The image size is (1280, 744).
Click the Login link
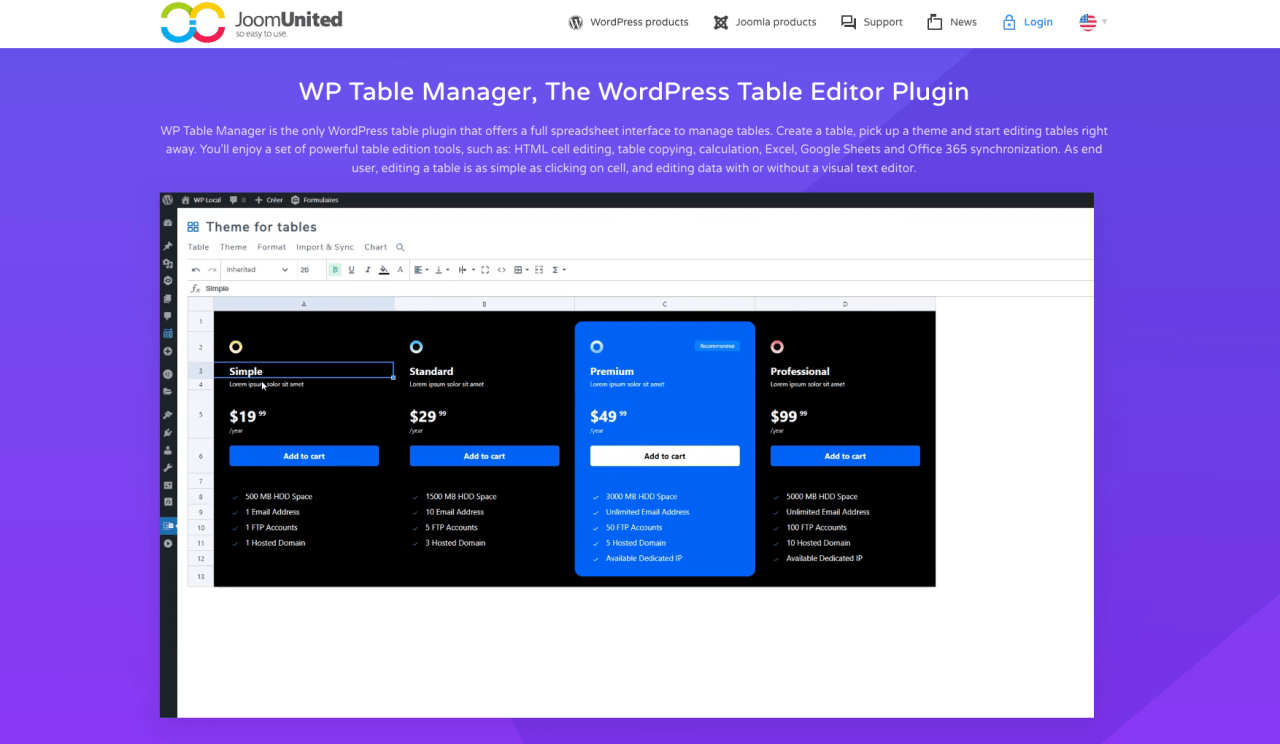(1028, 22)
